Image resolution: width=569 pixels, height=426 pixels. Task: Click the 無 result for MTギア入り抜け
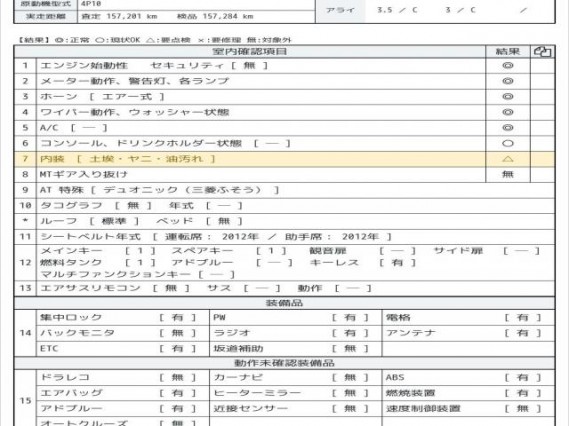[x=508, y=175]
